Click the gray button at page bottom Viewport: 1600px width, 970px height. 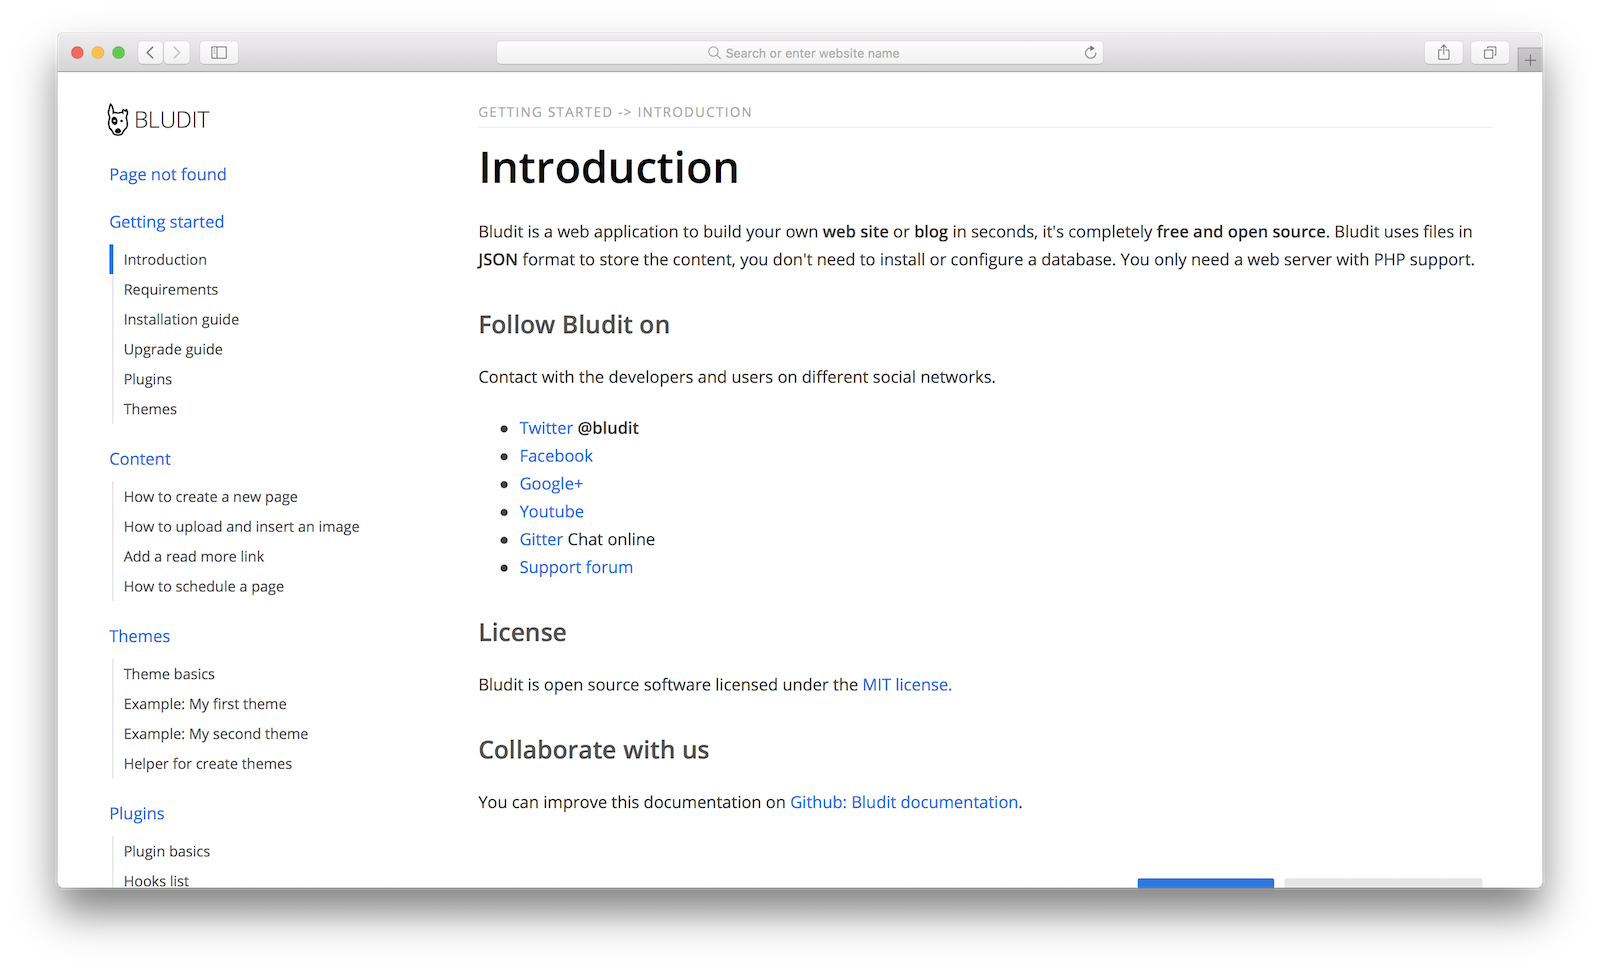pyautogui.click(x=1383, y=883)
